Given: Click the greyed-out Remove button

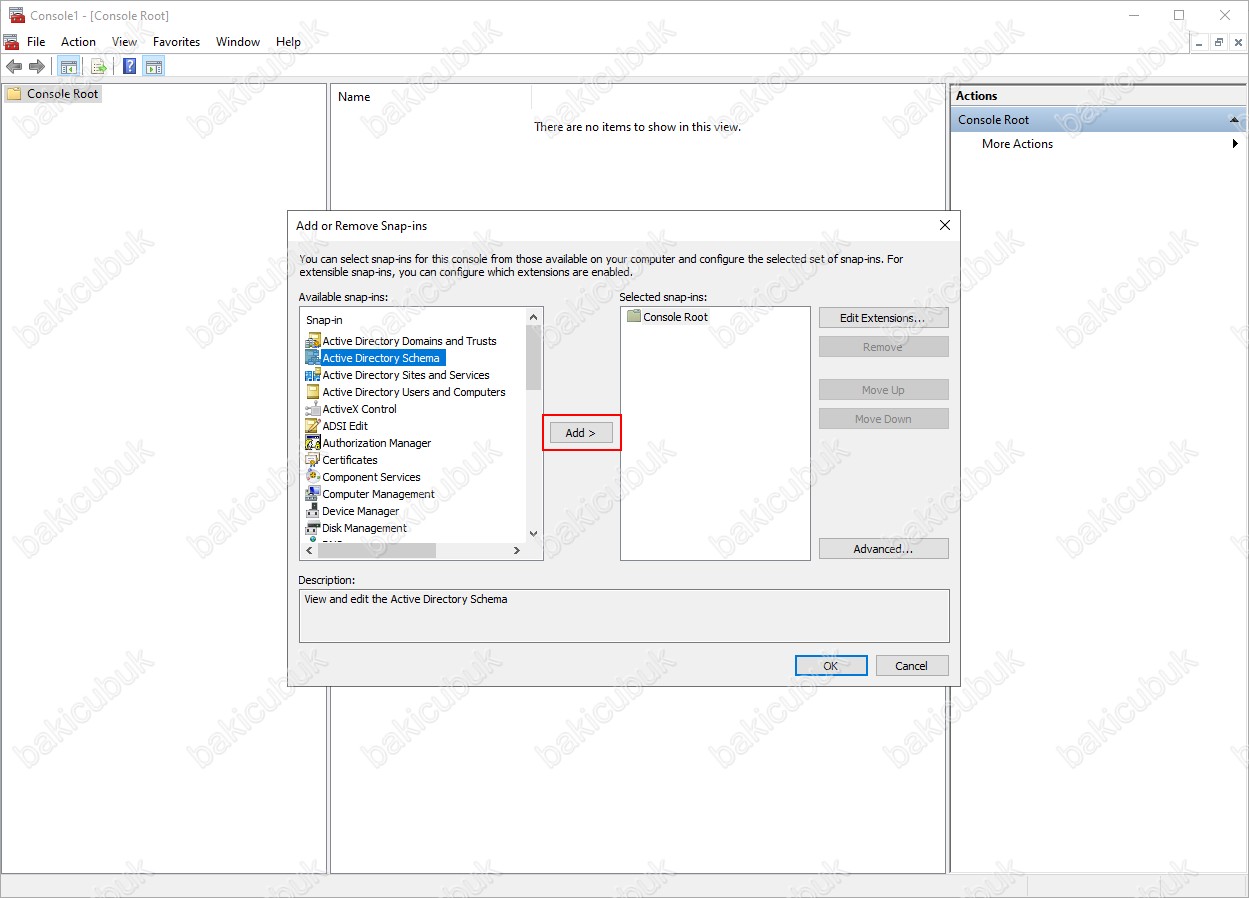Looking at the screenshot, I should pos(883,347).
